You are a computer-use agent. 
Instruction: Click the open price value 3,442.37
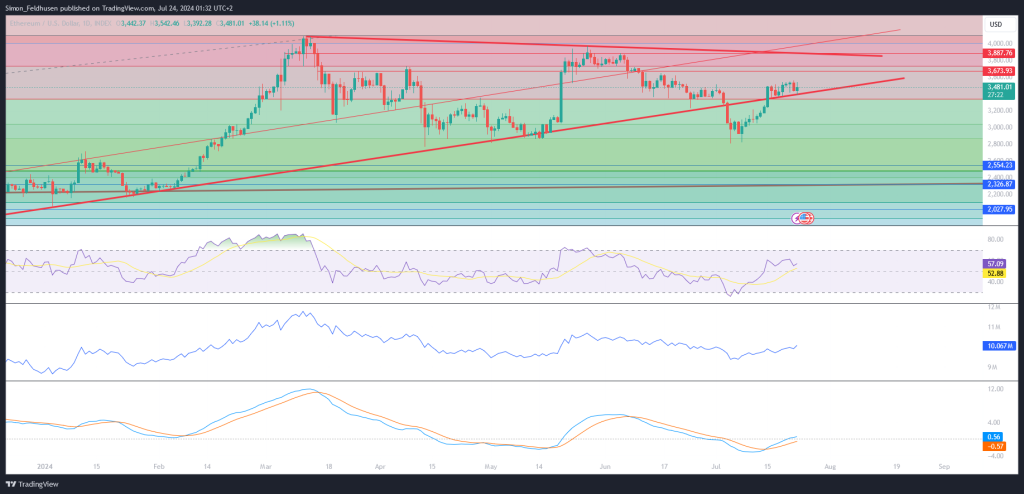click(x=135, y=24)
